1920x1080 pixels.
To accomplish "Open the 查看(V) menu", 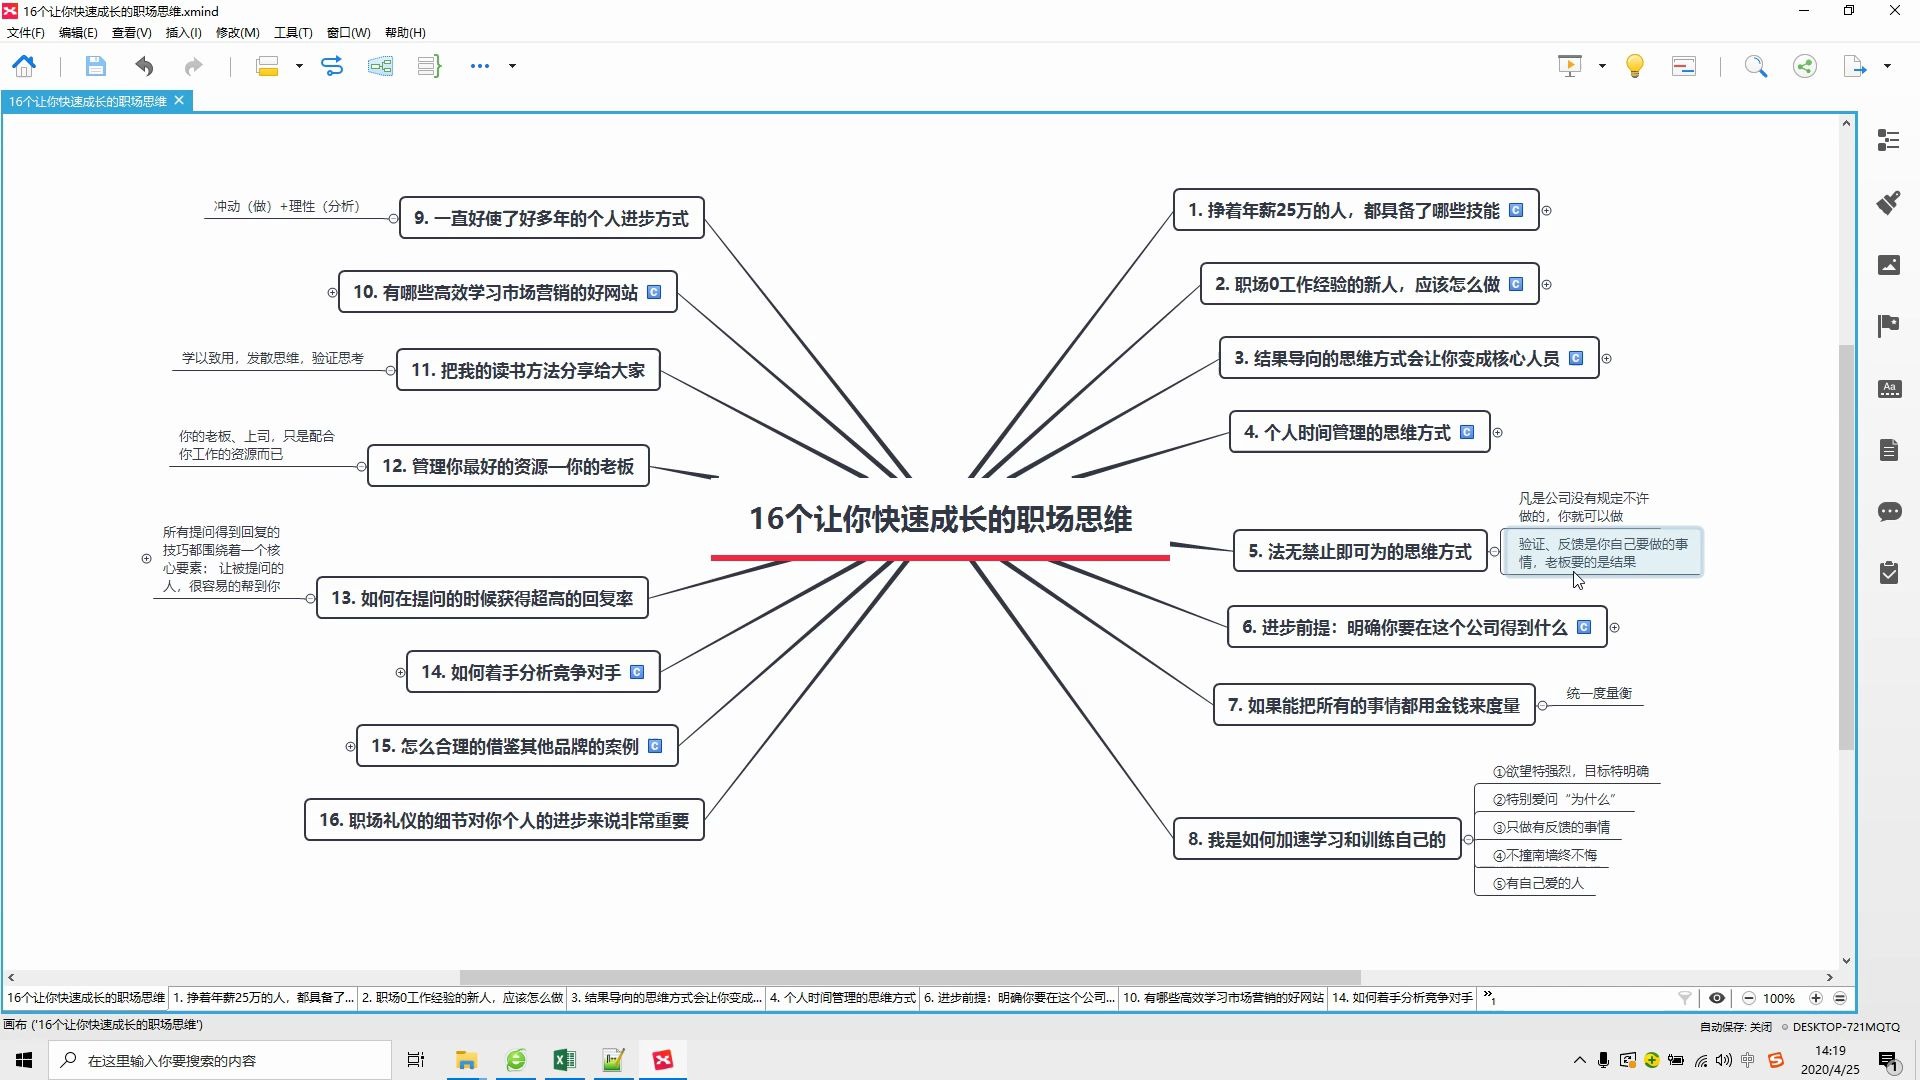I will pyautogui.click(x=131, y=33).
